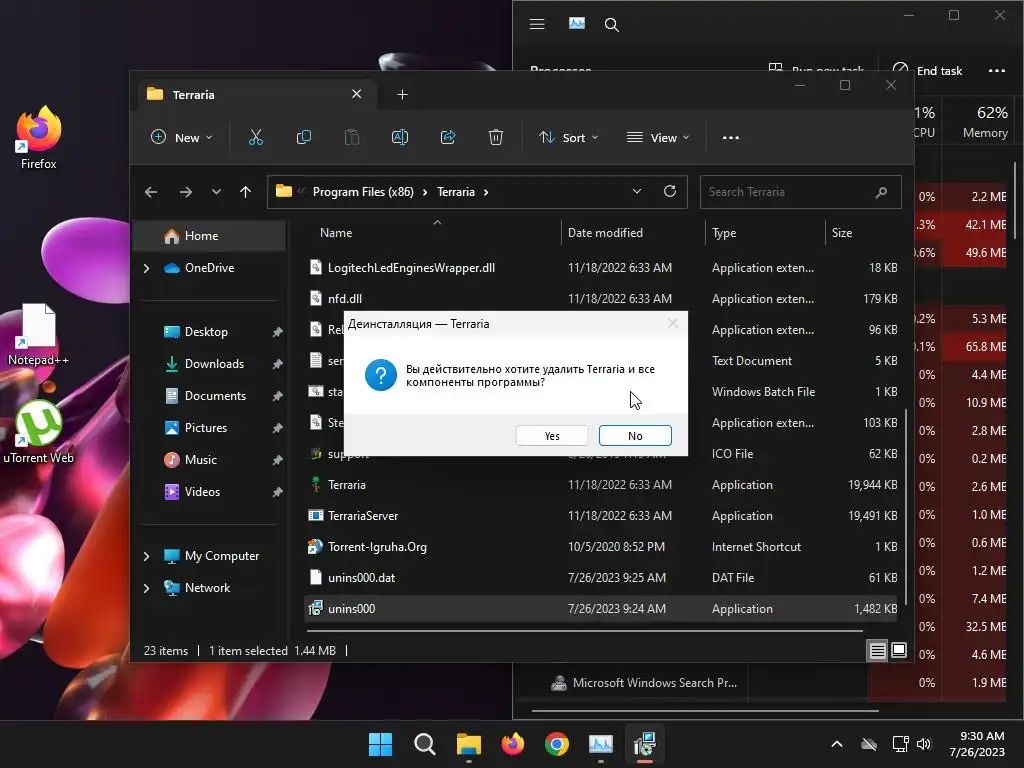This screenshot has width=1024, height=768.
Task: Click the Cut scissors icon
Action: click(255, 137)
